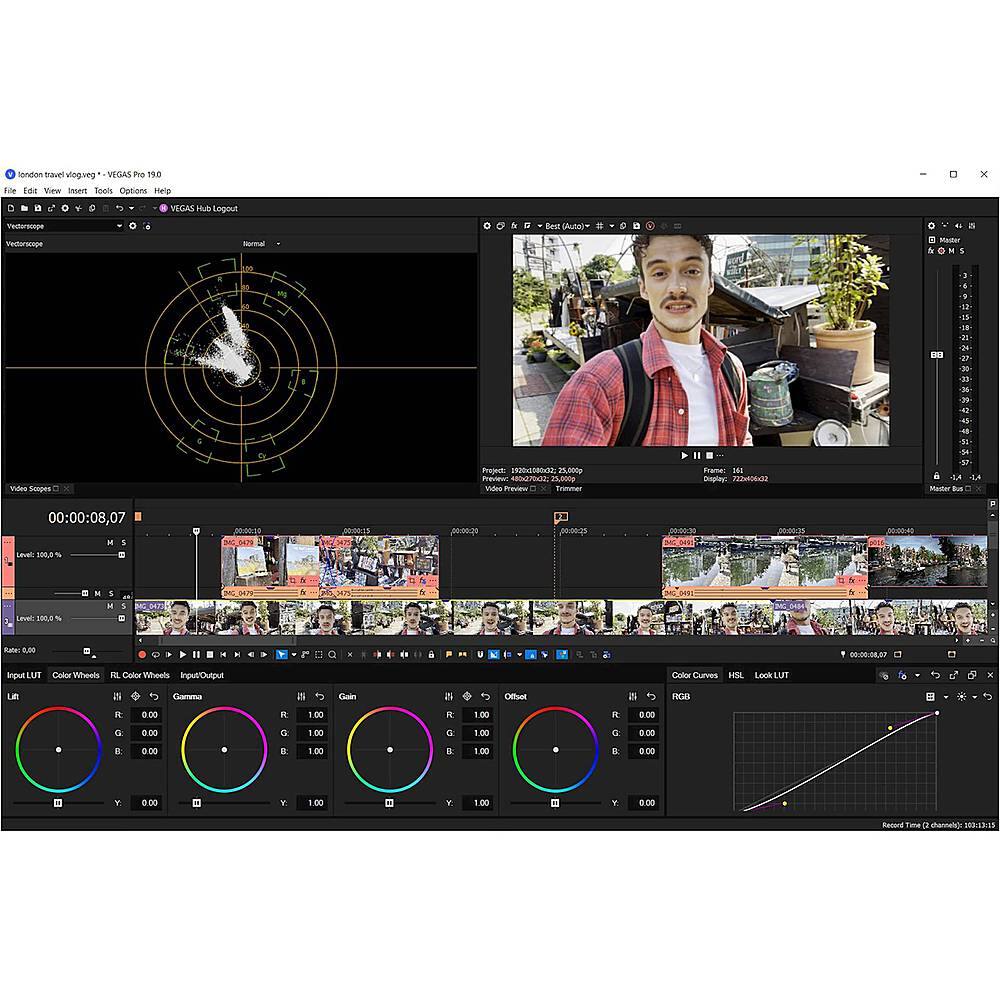Open the Tools menu
This screenshot has height=1000, width=1000.
(103, 190)
